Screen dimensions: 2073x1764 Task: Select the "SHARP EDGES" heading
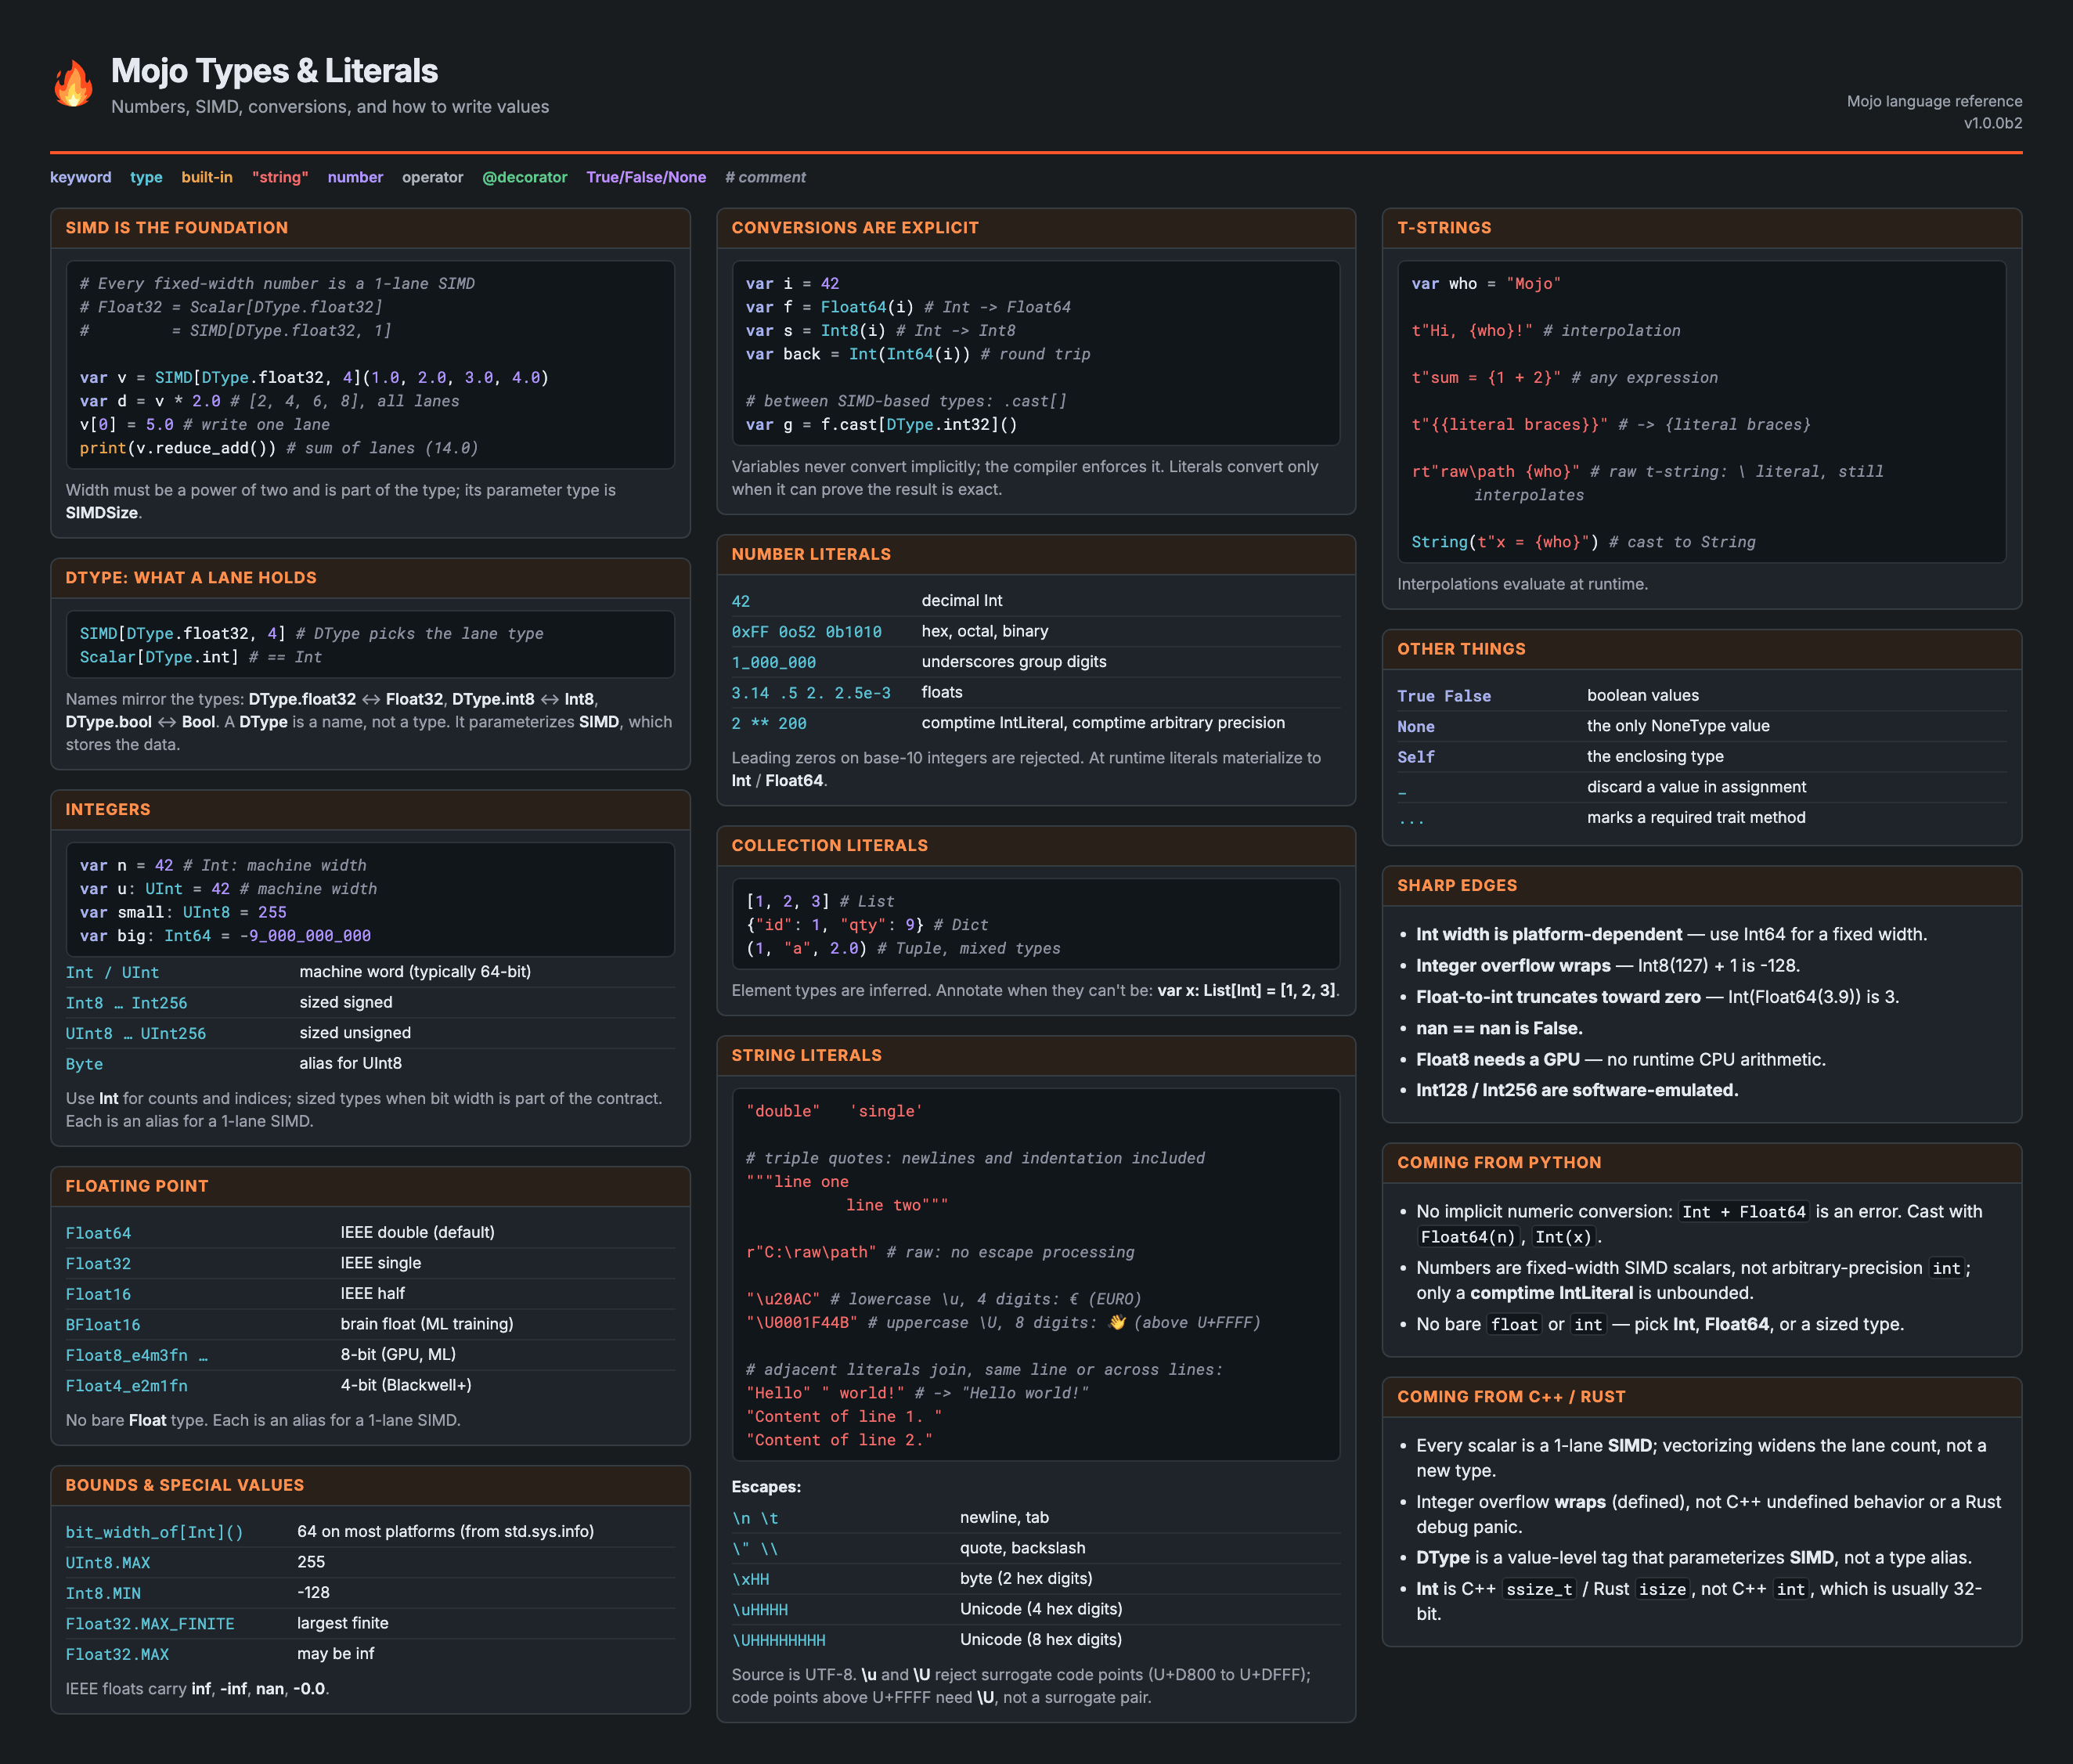(x=1457, y=886)
